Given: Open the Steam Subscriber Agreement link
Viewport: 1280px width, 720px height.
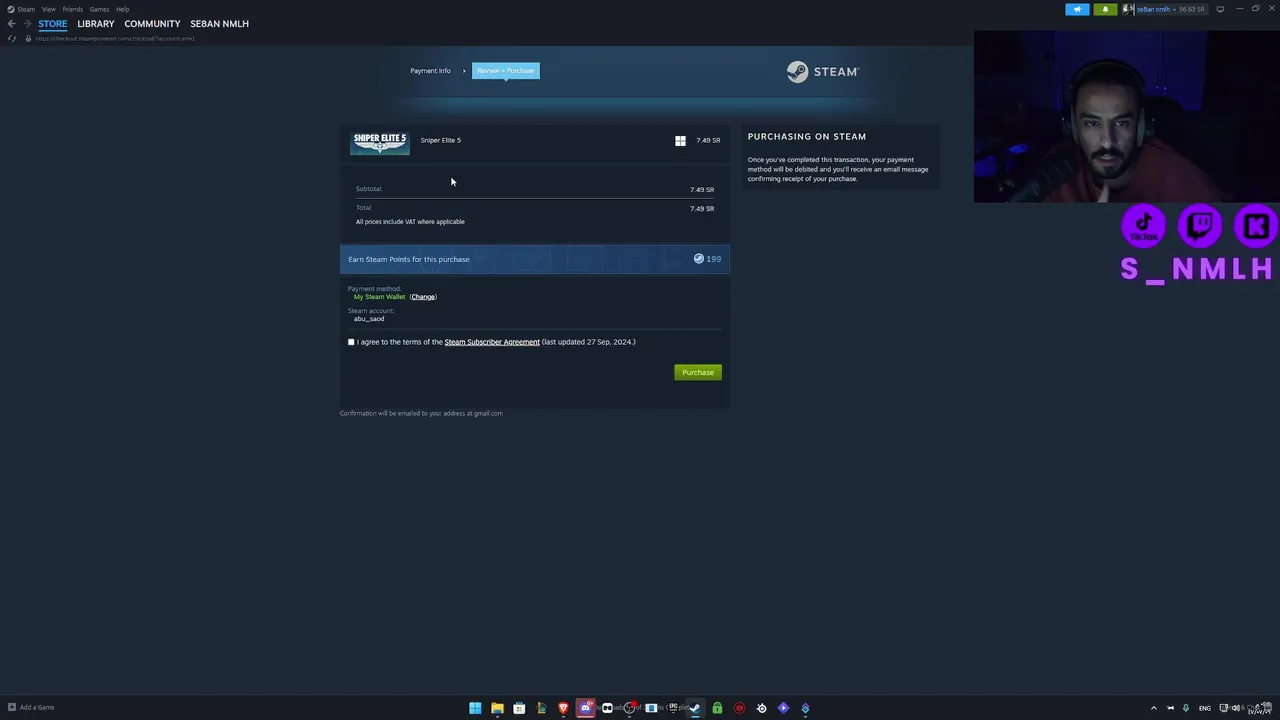Looking at the screenshot, I should tap(492, 342).
